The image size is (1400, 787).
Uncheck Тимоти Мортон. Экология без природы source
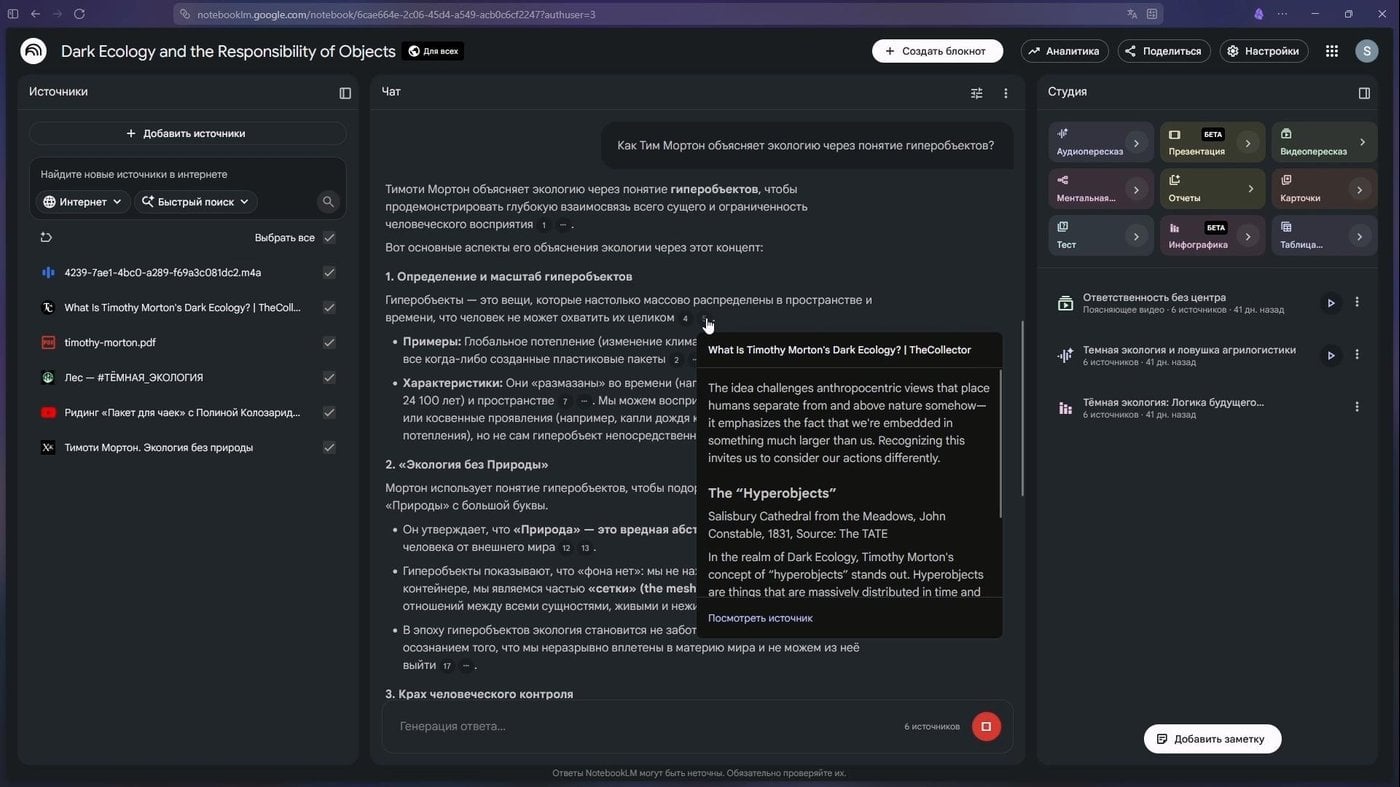[329, 447]
